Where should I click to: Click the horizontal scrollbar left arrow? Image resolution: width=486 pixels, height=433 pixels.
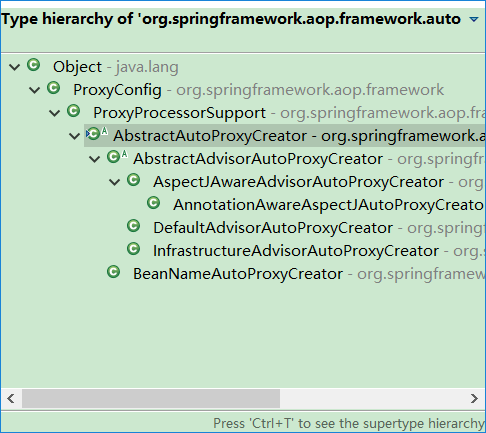tap(11, 398)
